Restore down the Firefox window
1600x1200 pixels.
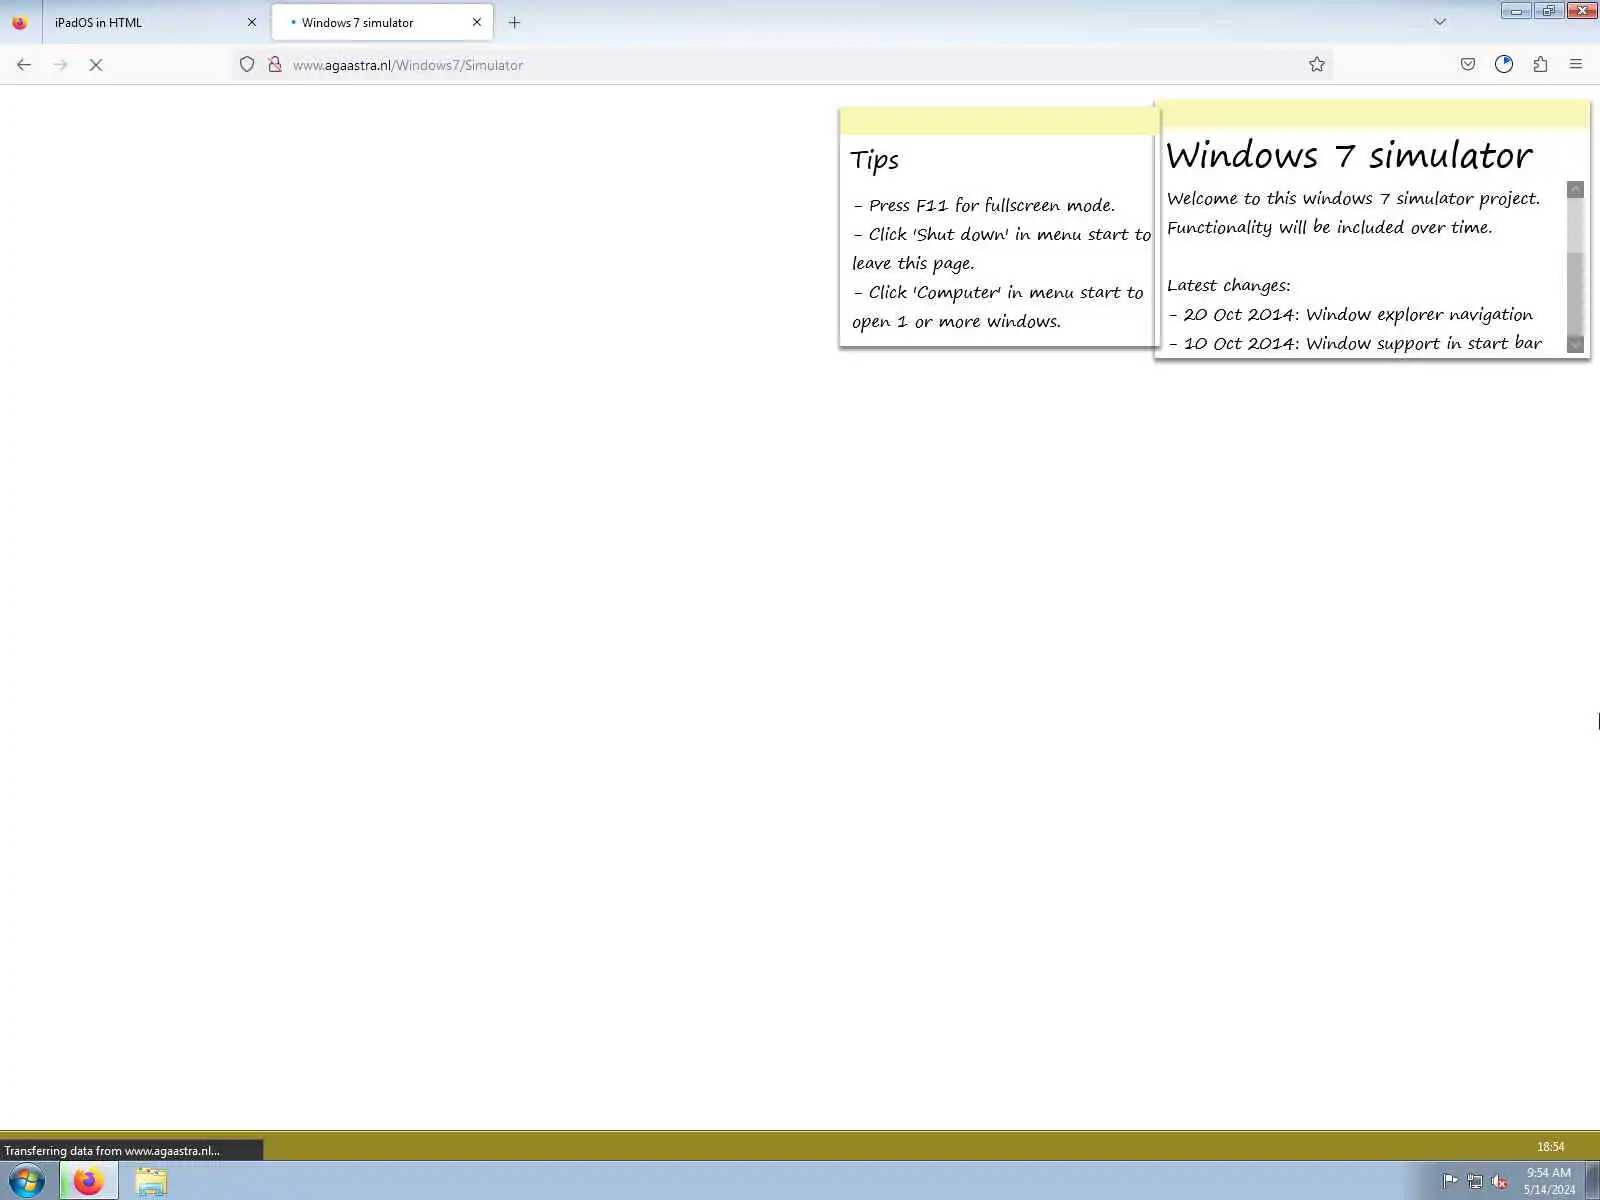1549,11
